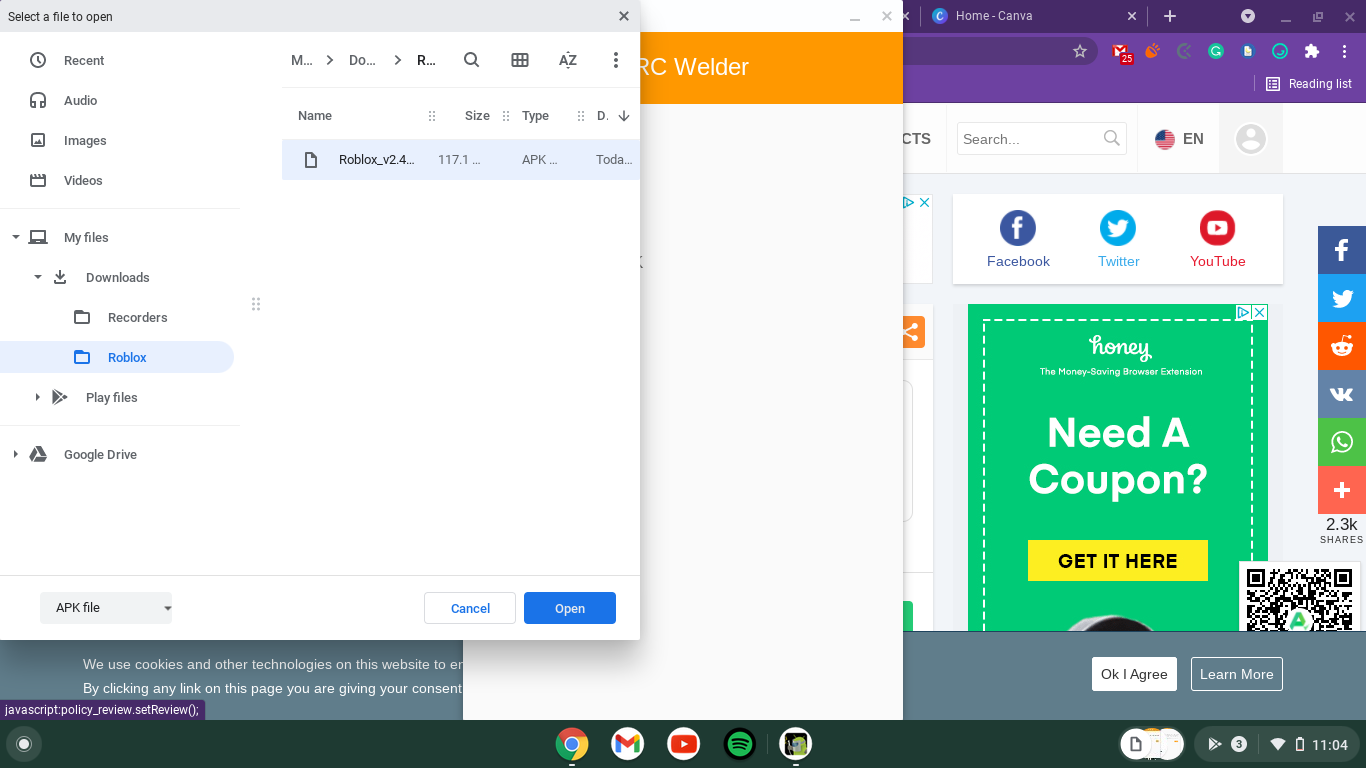Open the ChromeOS launcher

[x=24, y=744]
